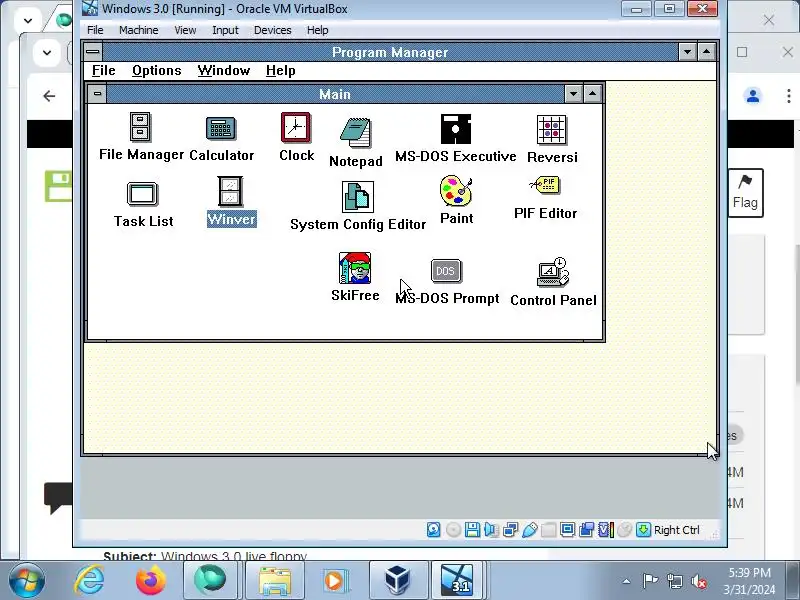800x600 pixels.
Task: Open the Control Panel icon
Action: pos(553,272)
